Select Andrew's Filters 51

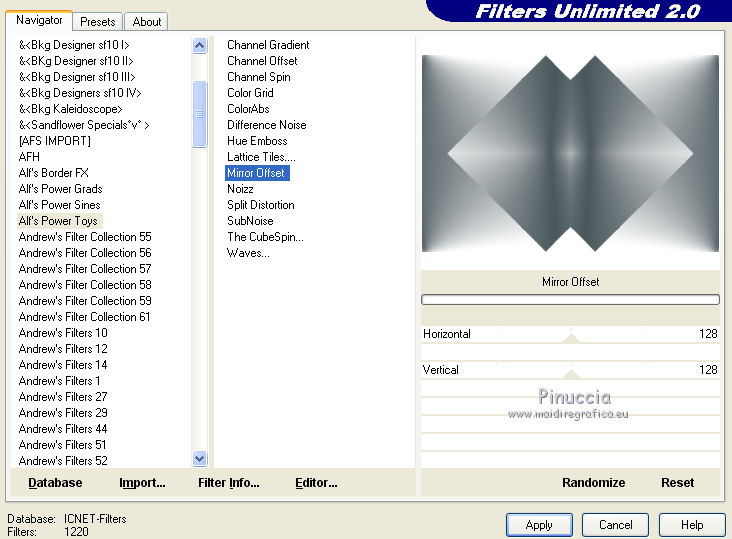point(63,445)
